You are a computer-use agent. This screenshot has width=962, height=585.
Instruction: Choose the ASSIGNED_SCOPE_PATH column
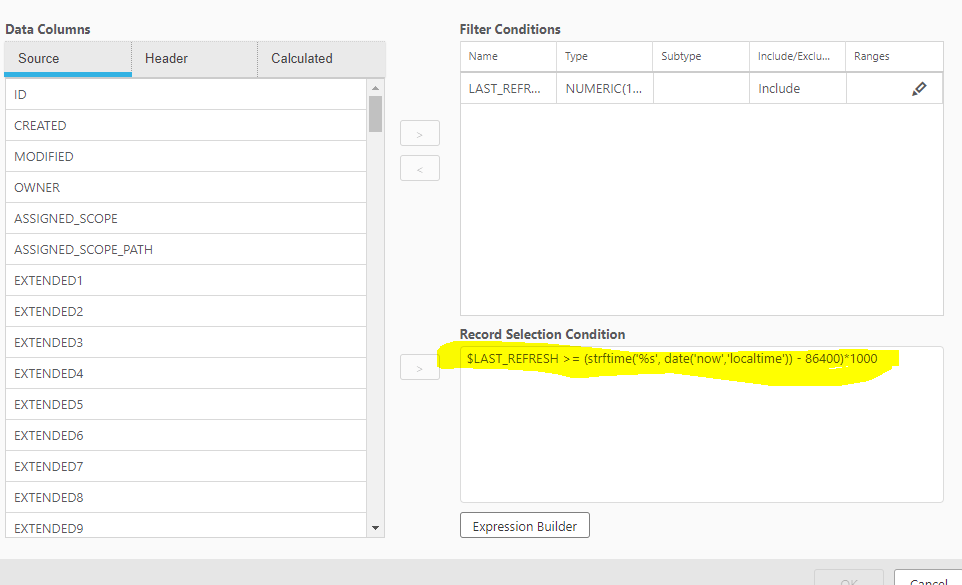(186, 250)
